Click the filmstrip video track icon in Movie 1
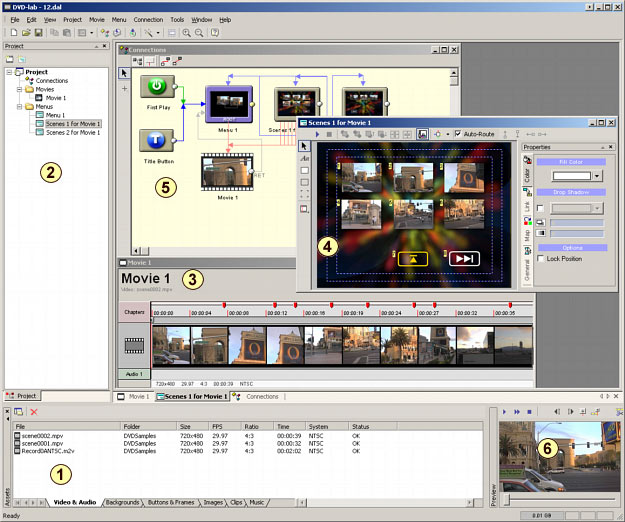 coord(134,345)
